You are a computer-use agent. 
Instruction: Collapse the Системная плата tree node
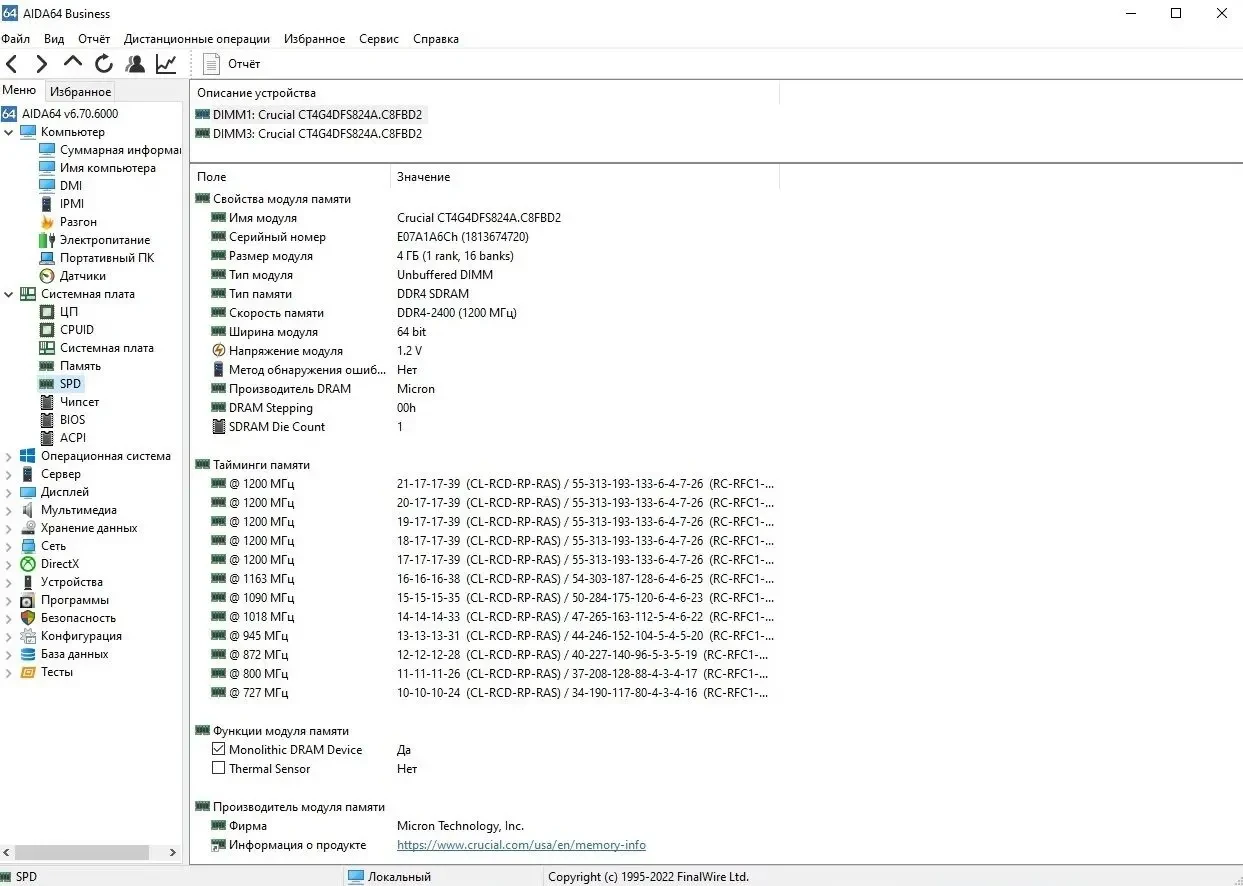click(9, 294)
